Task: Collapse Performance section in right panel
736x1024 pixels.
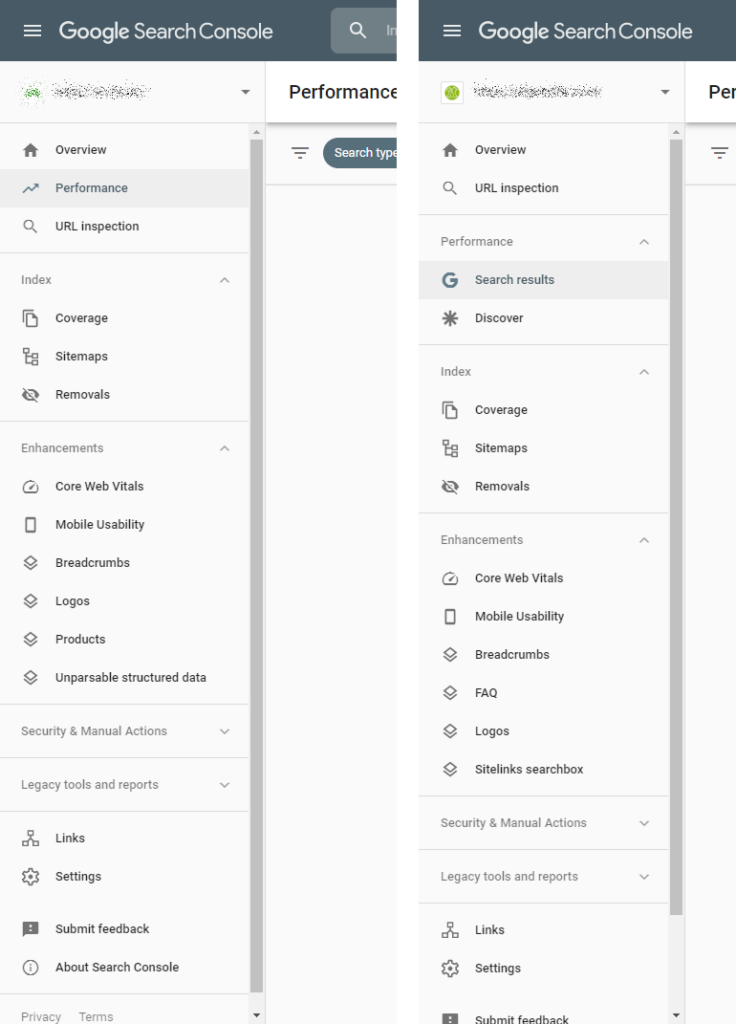Action: coord(644,242)
